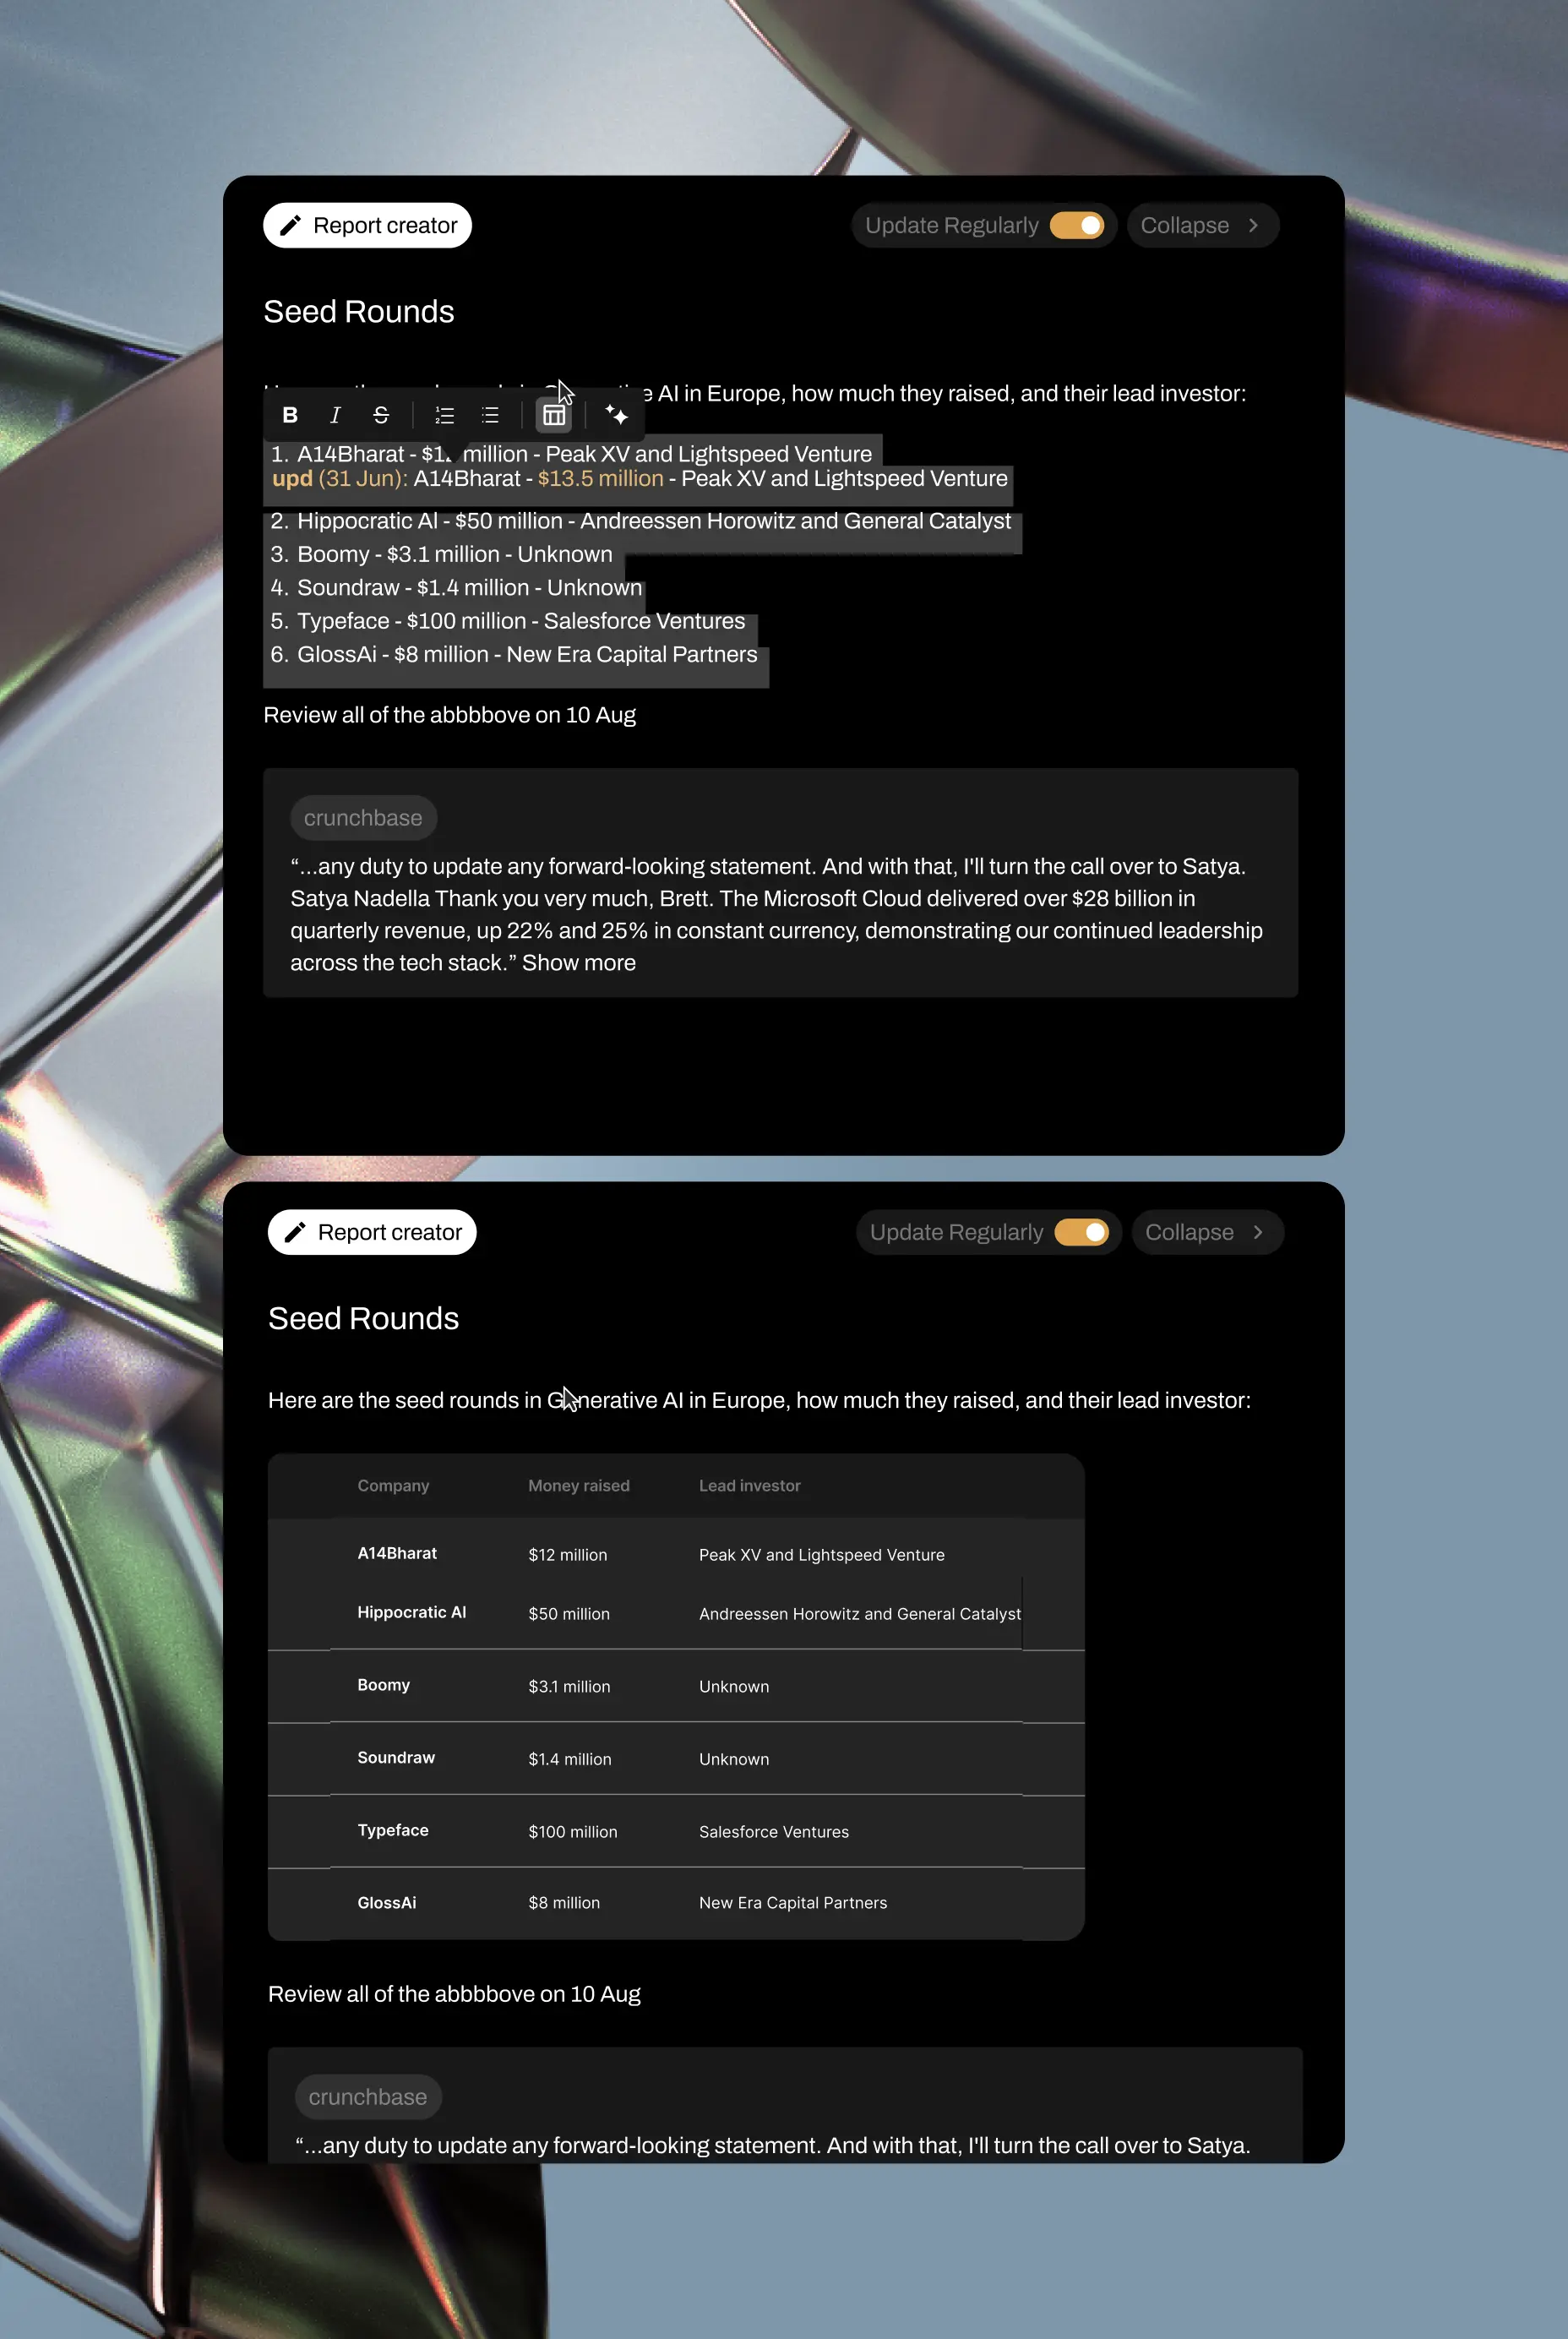
Task: Click the Hippocratic AI table cell
Action: coord(412,1612)
